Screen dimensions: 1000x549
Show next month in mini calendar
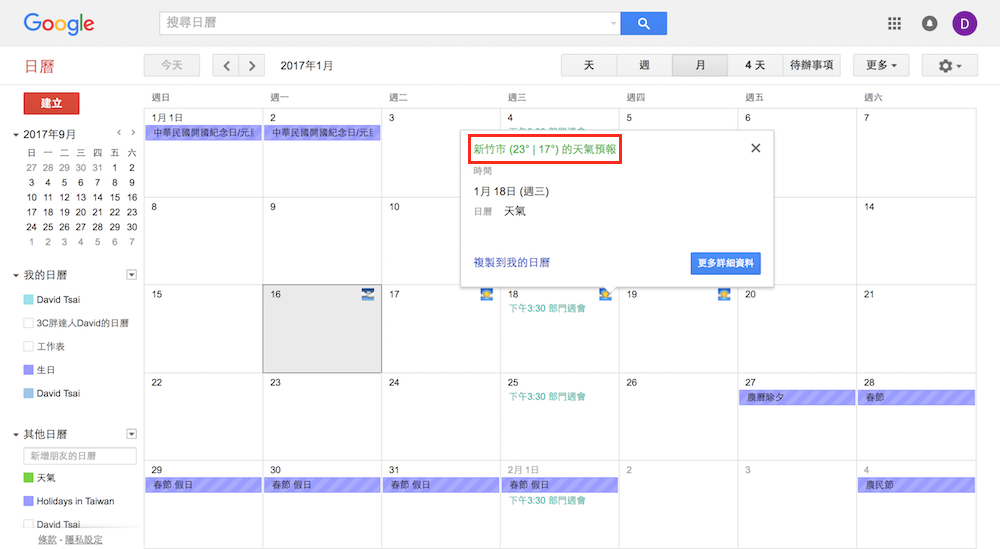pyautogui.click(x=133, y=133)
